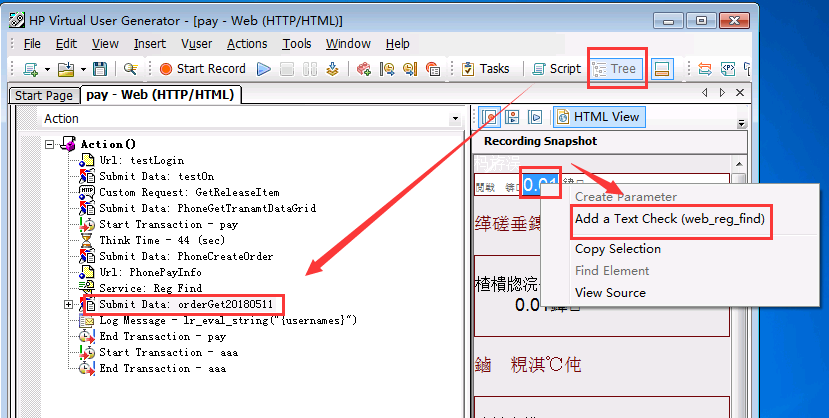Toggle the replay snapshot view icon
The width and height of the screenshot is (829, 418).
click(x=536, y=117)
